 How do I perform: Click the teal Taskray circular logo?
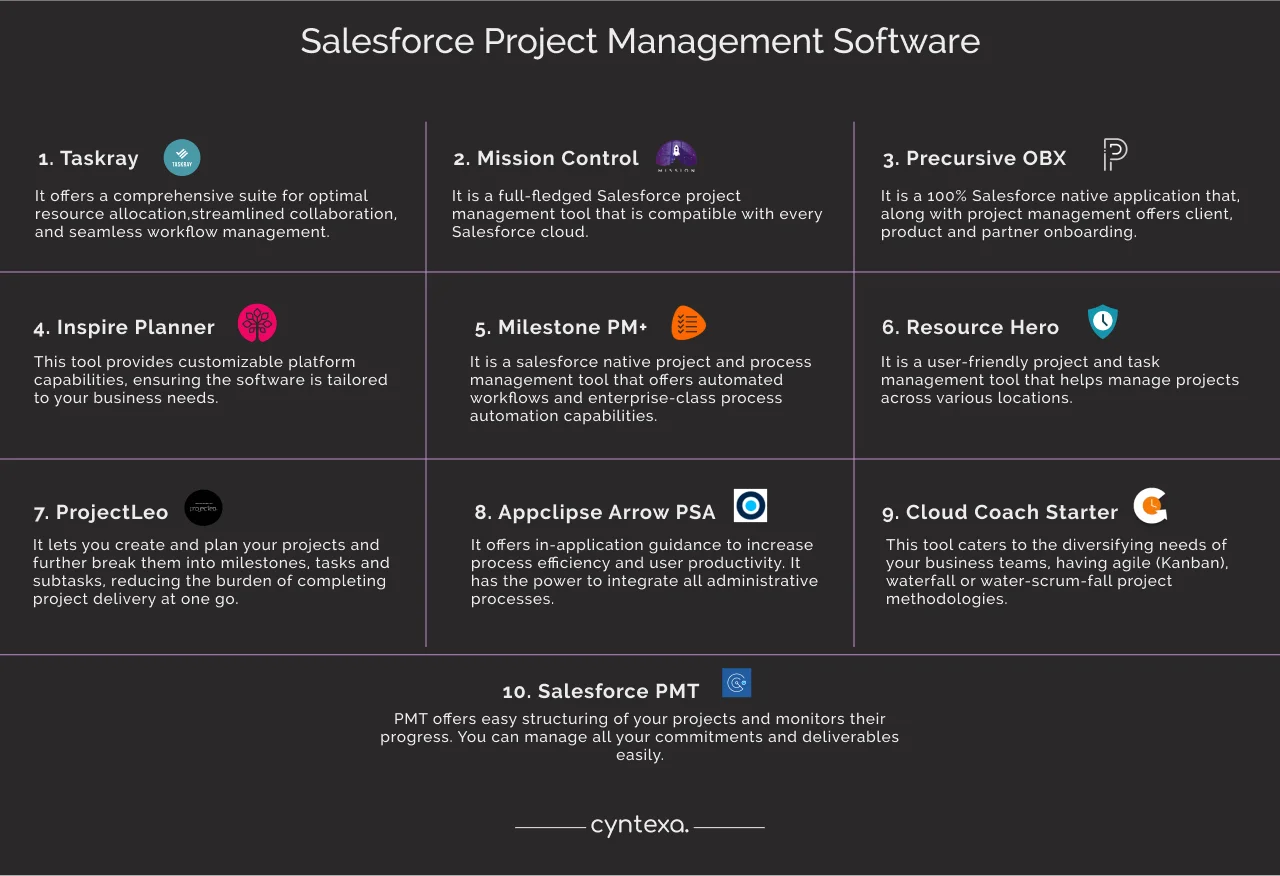pos(181,157)
